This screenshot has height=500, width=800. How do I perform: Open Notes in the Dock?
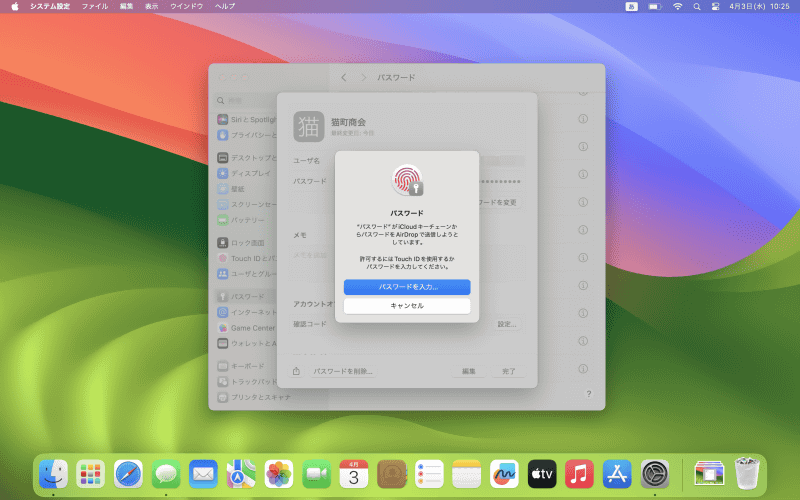[466, 474]
